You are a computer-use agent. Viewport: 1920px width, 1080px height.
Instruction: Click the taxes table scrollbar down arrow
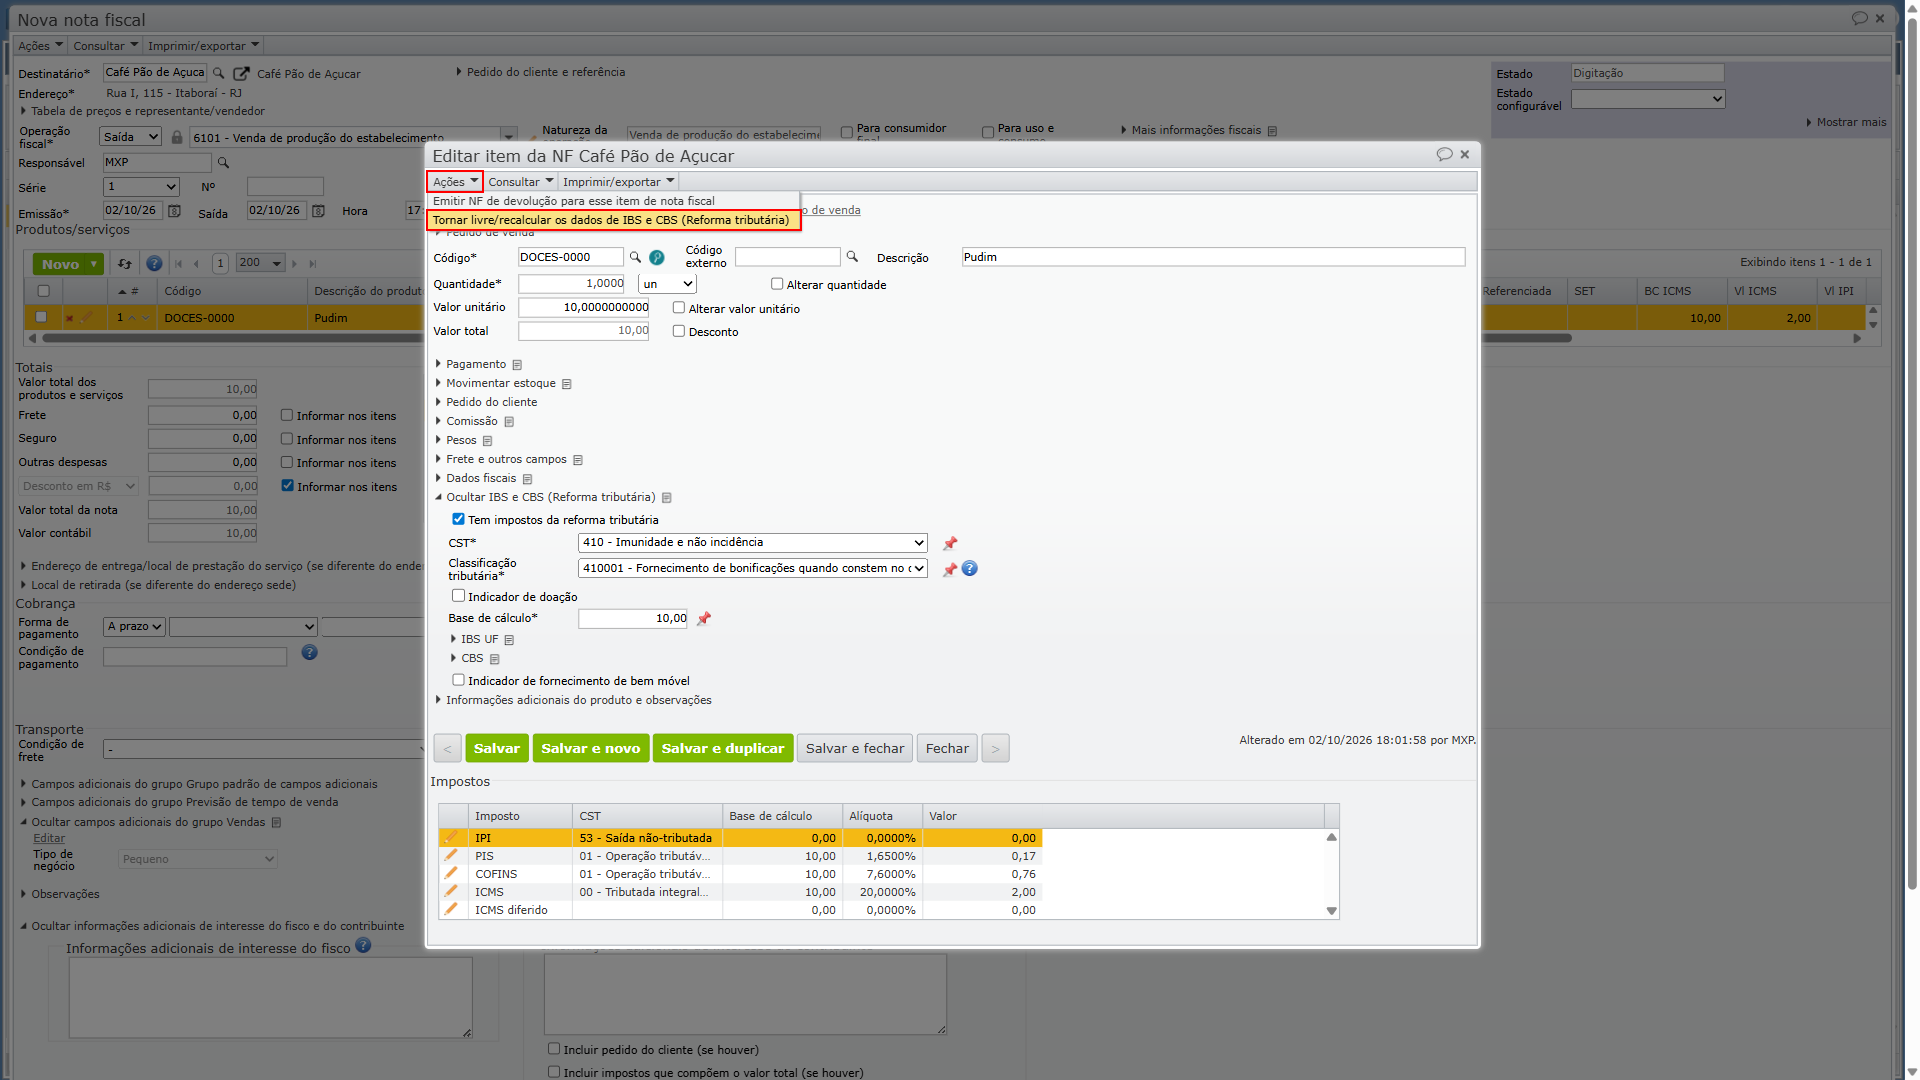coord(1332,911)
